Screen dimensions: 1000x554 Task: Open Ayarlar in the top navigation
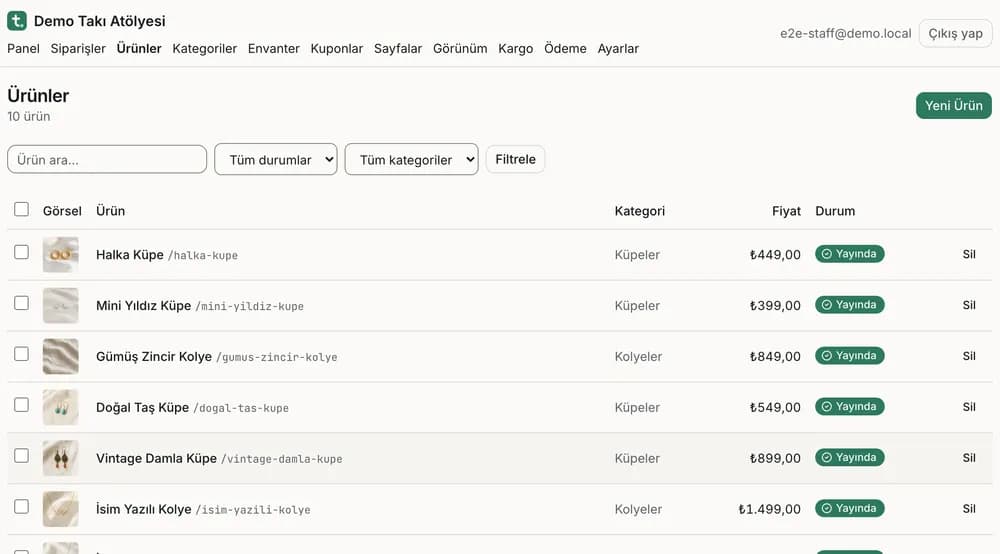click(x=618, y=48)
